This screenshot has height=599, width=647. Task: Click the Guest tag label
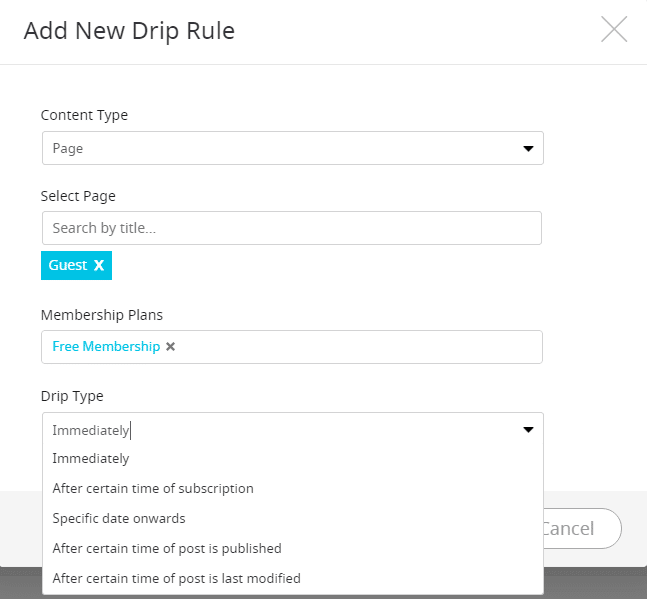point(68,265)
